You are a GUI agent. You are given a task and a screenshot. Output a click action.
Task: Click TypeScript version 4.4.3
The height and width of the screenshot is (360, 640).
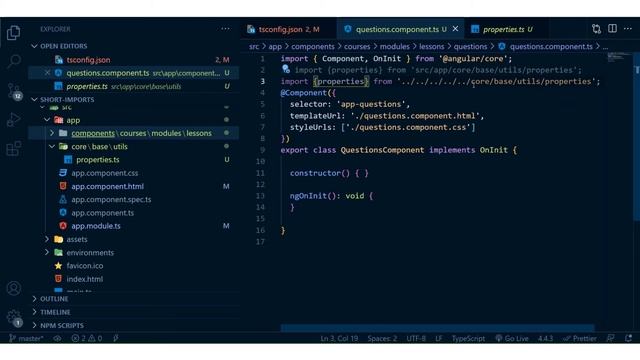click(x=545, y=338)
